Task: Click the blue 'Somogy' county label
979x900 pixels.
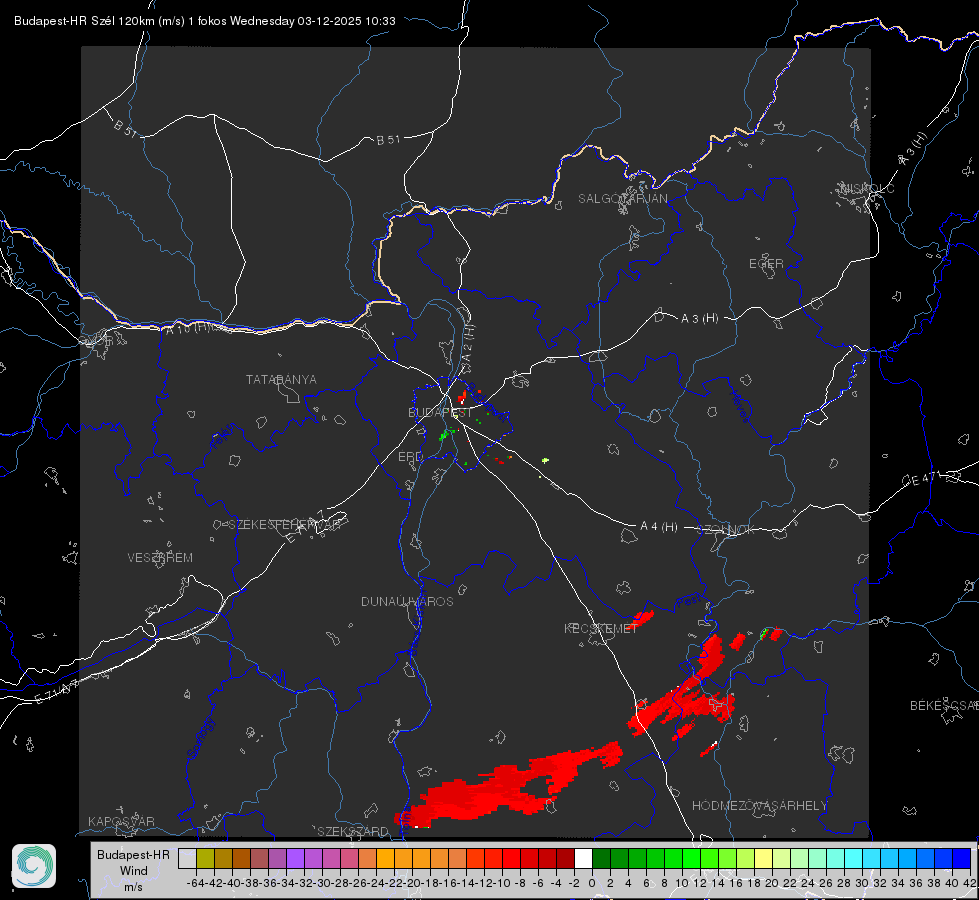Action: coord(201,738)
